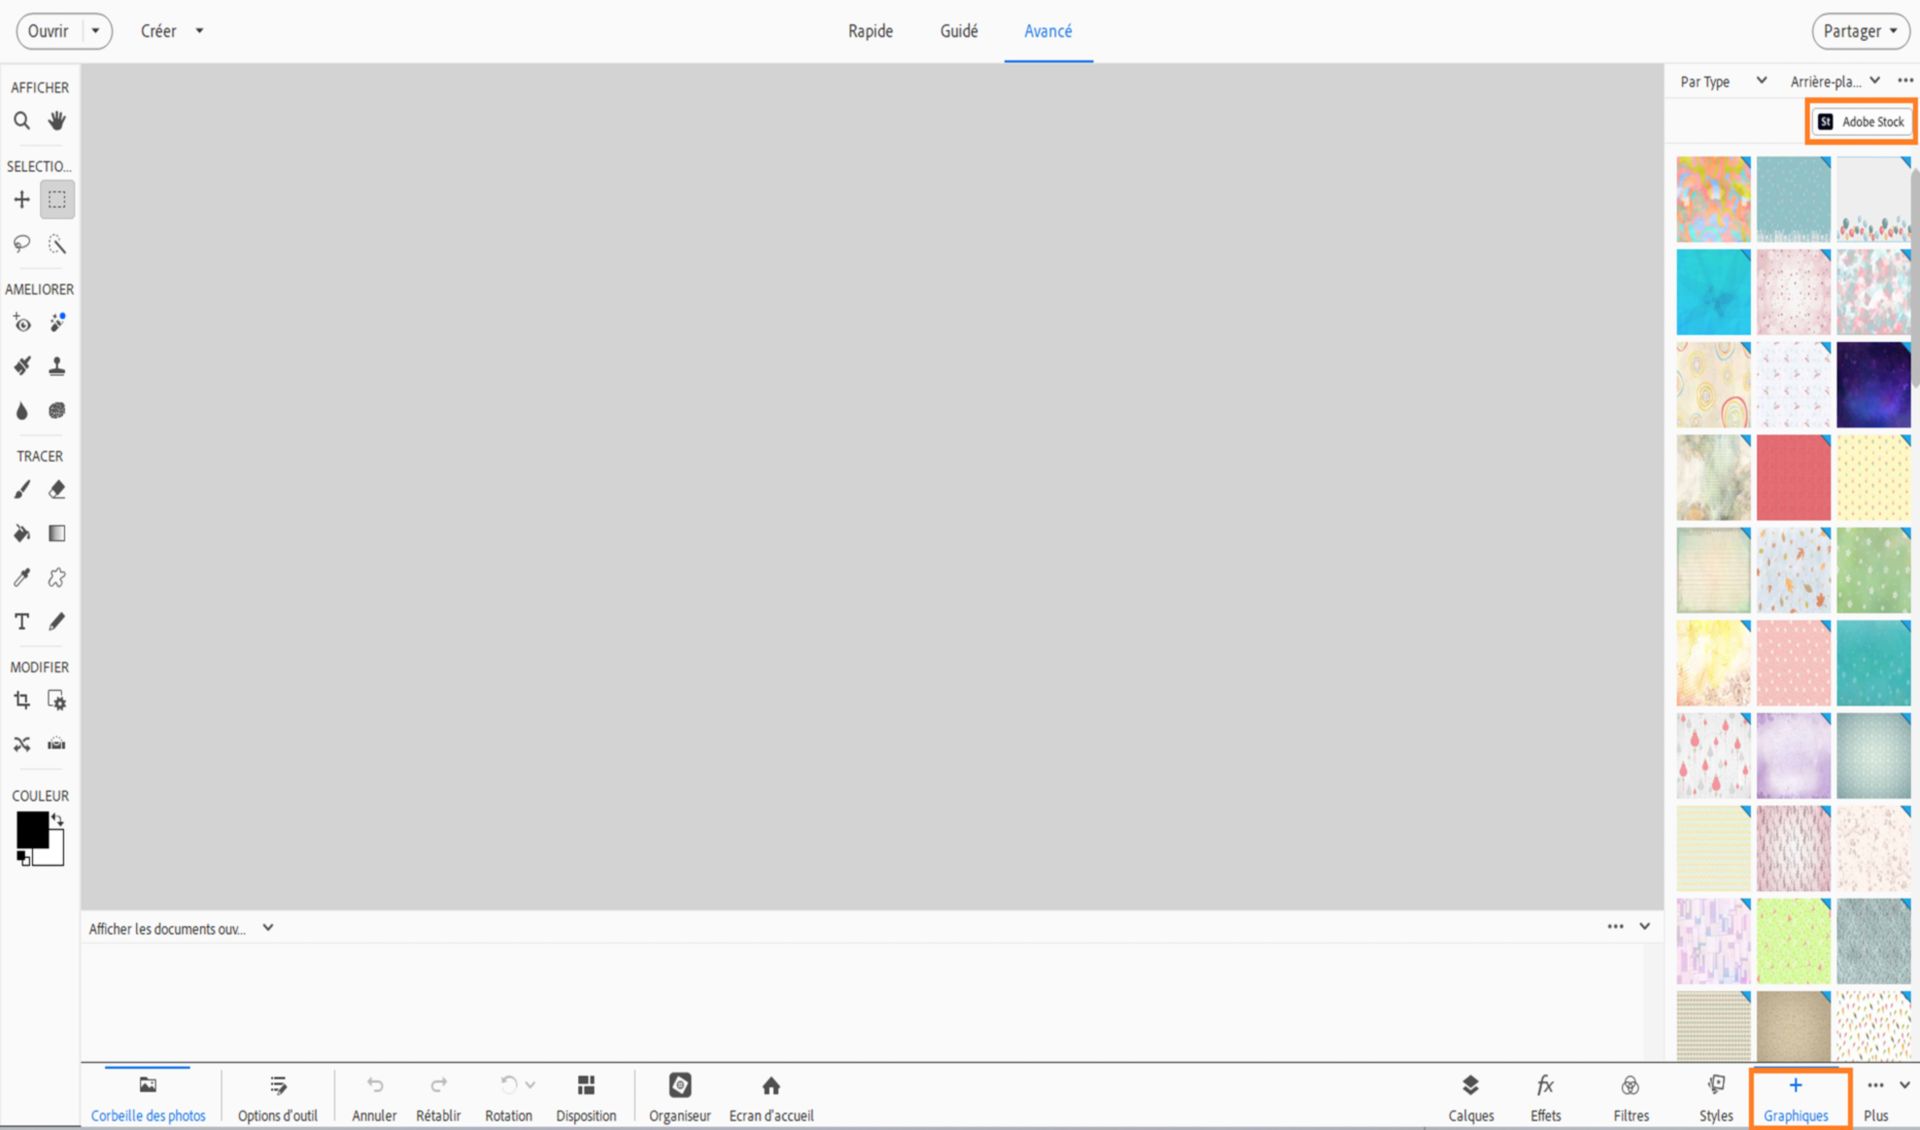Reset colors to default black and white

click(x=23, y=858)
